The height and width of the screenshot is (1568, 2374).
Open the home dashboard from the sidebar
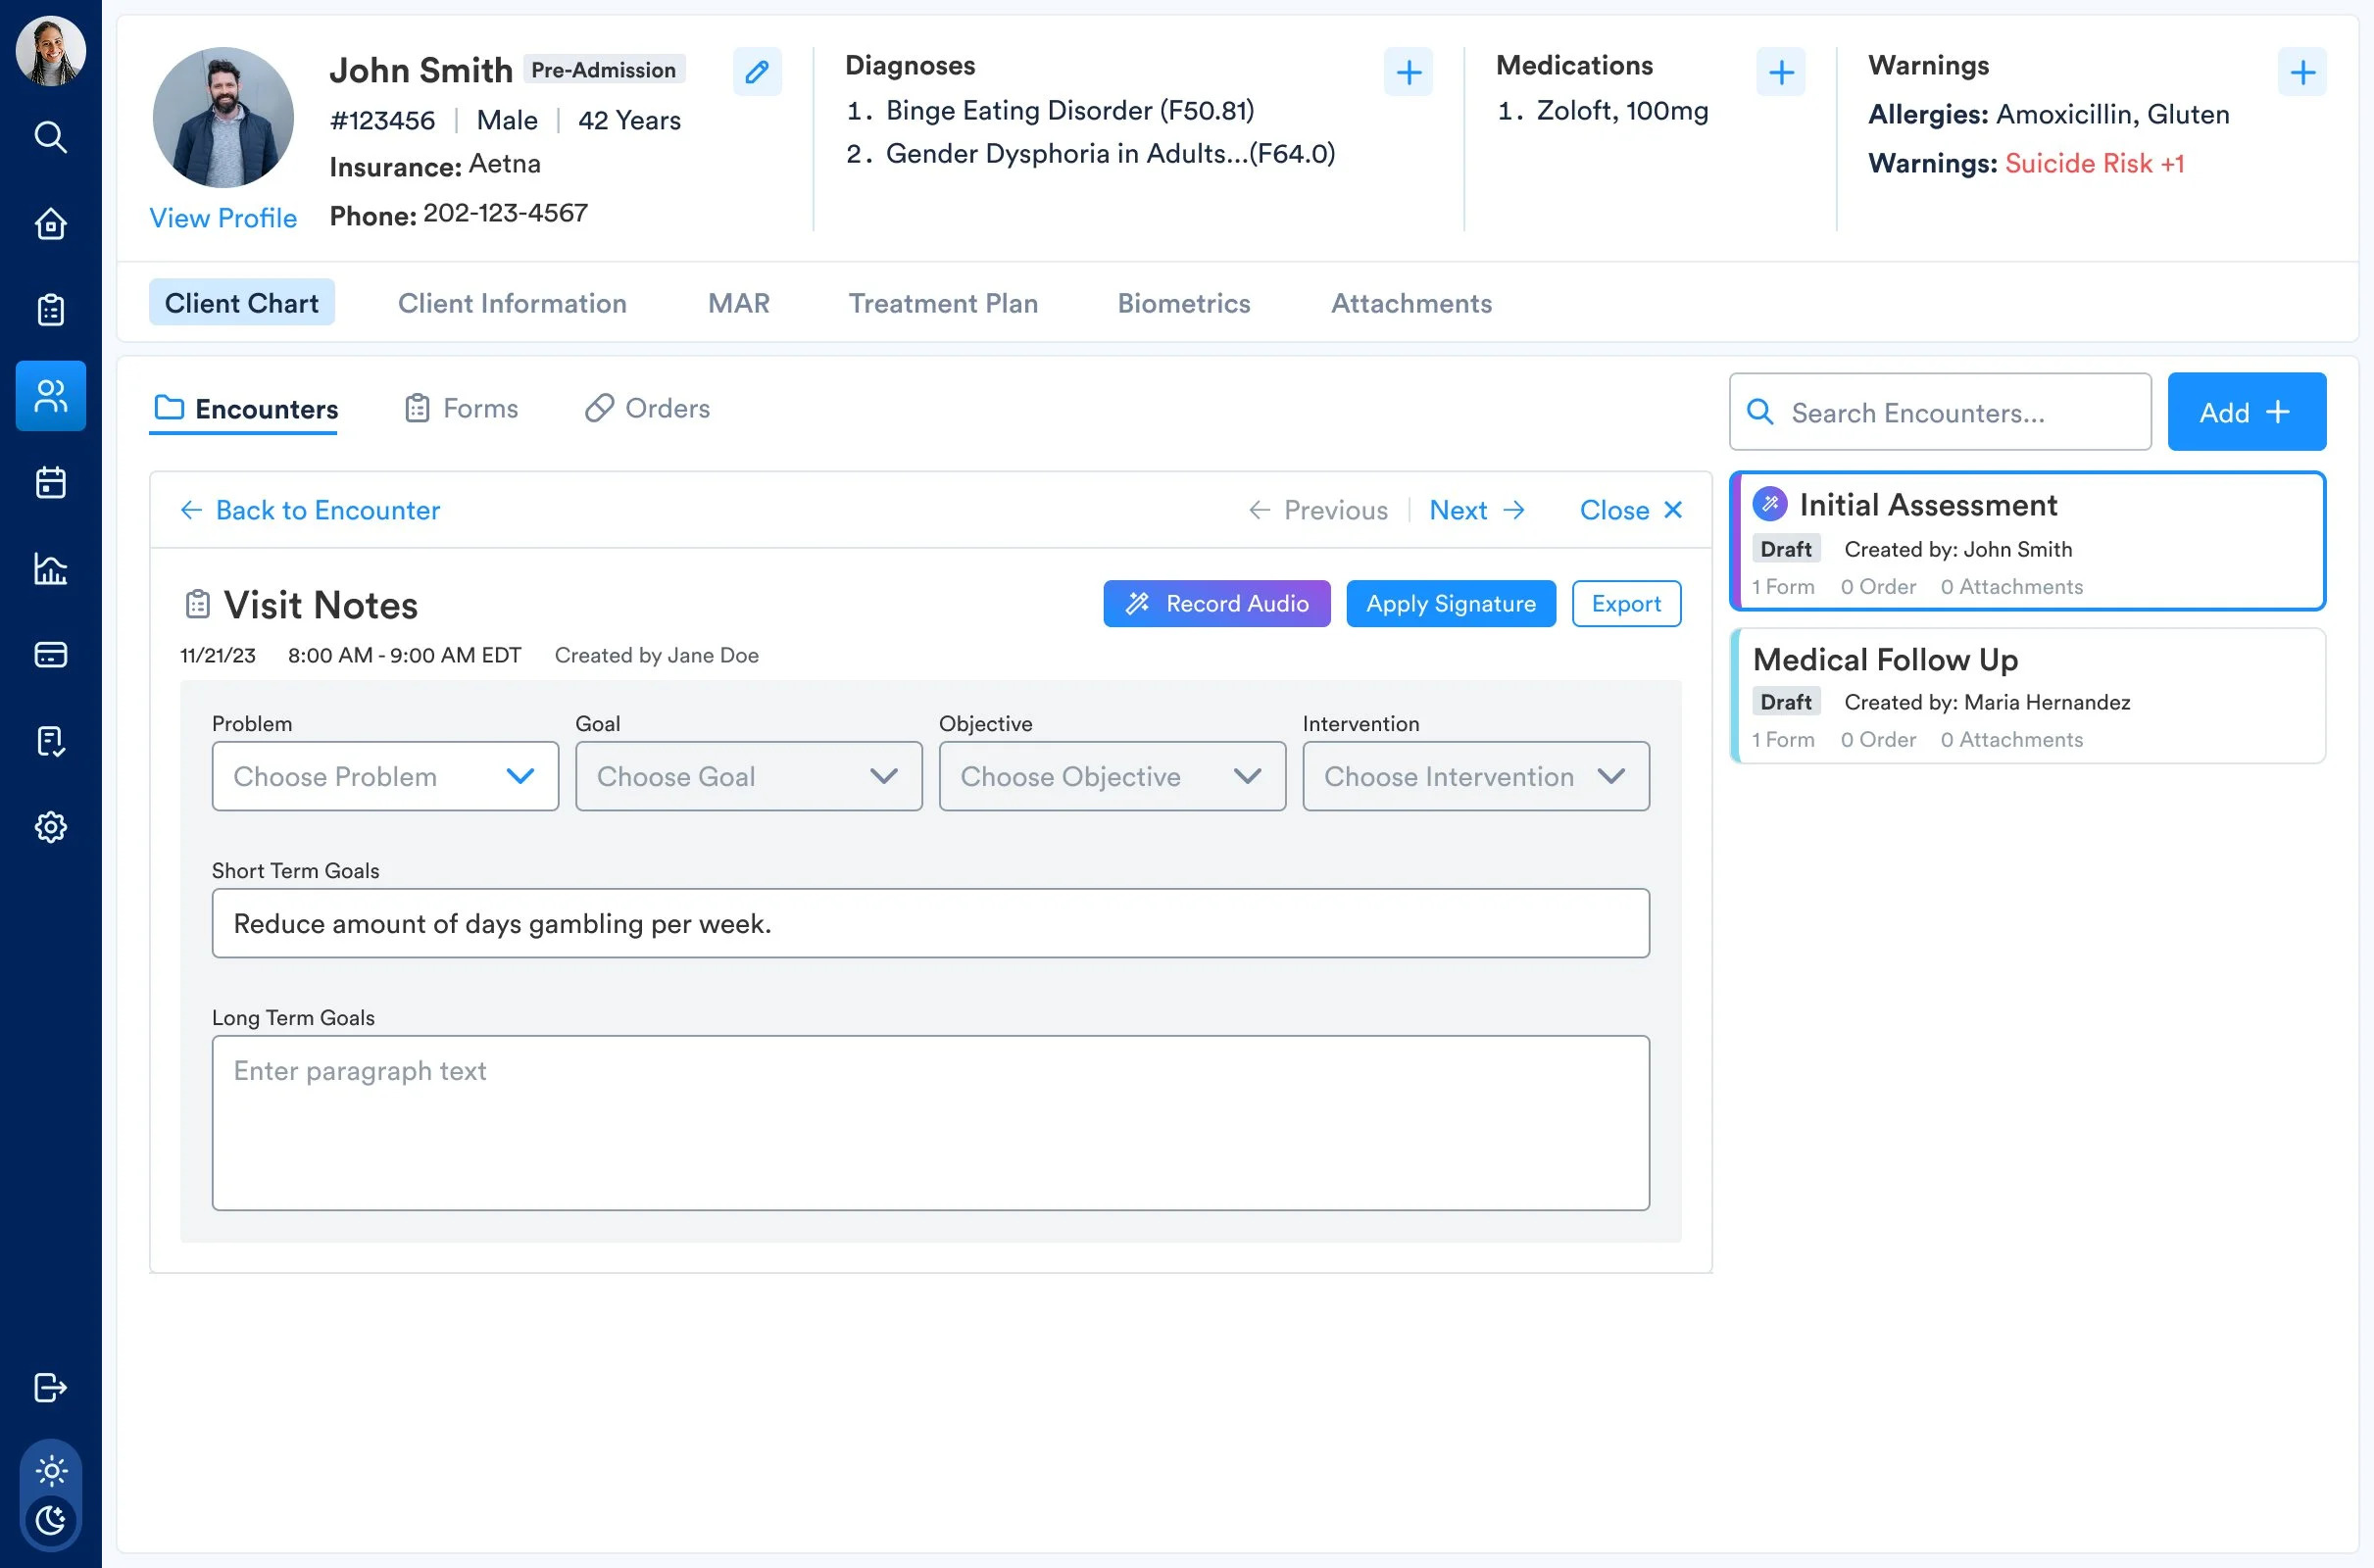(50, 224)
